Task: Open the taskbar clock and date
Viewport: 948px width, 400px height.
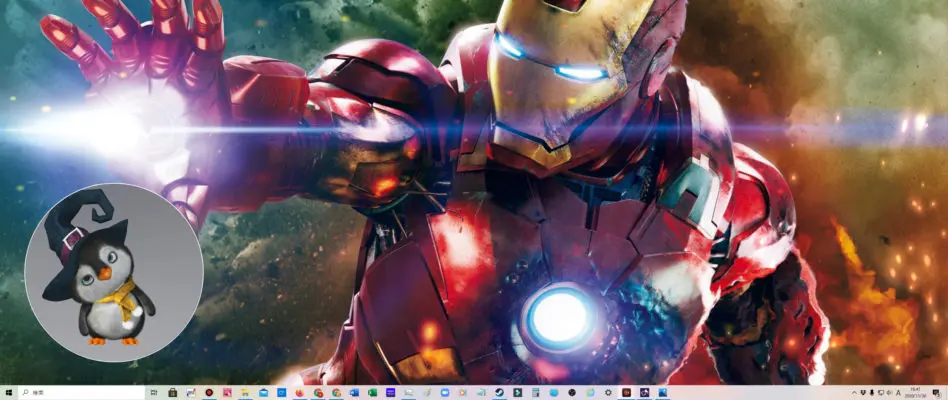Action: 915,393
